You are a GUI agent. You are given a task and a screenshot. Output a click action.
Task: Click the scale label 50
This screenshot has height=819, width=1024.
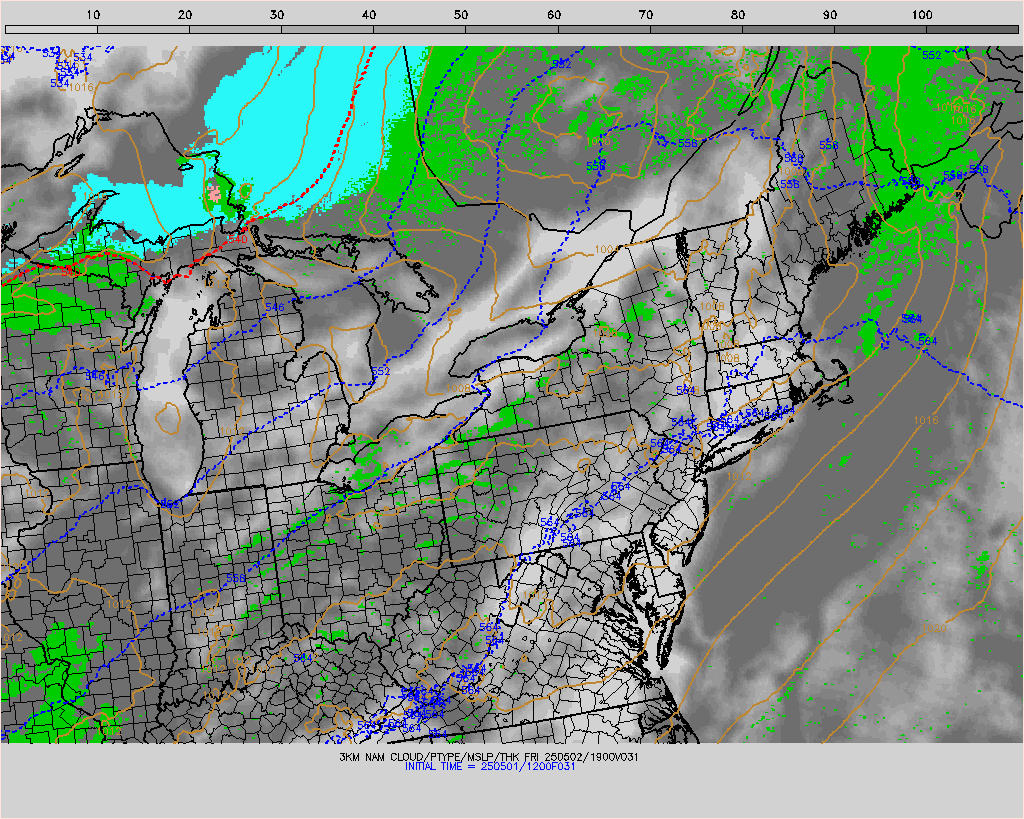coord(461,14)
